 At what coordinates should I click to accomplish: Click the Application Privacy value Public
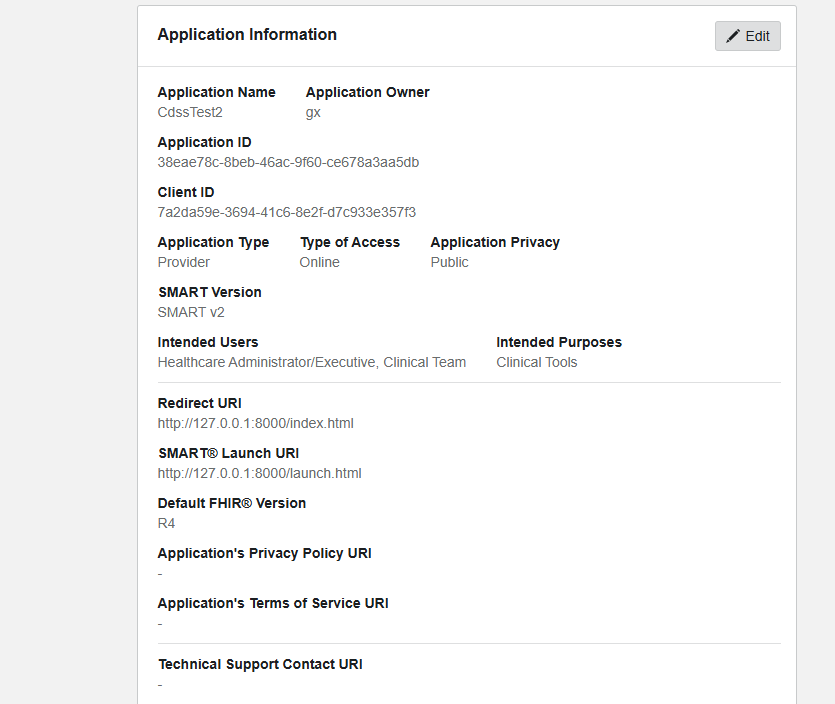pos(449,262)
